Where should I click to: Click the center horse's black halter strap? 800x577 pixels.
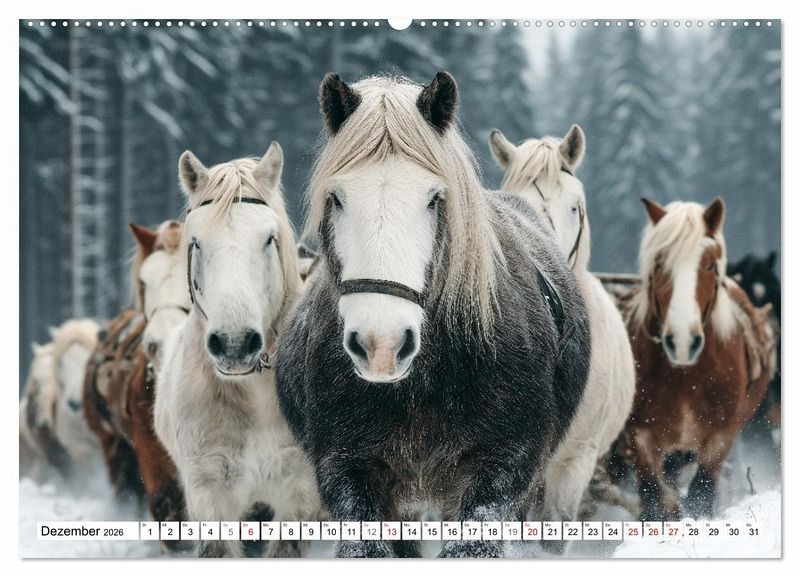380,289
